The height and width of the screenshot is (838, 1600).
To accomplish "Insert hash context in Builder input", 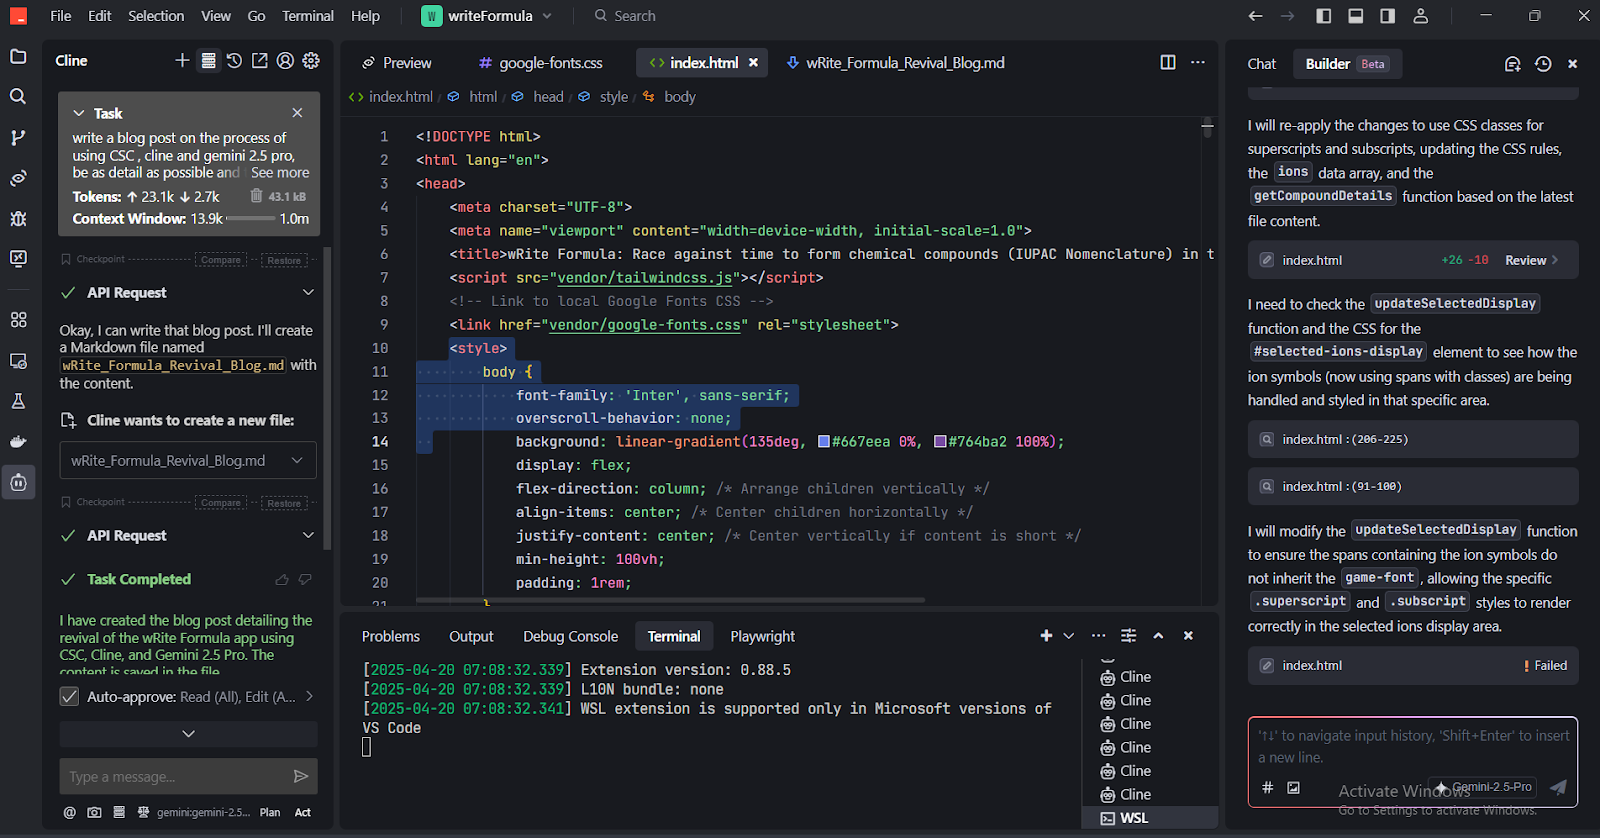I will [x=1267, y=788].
